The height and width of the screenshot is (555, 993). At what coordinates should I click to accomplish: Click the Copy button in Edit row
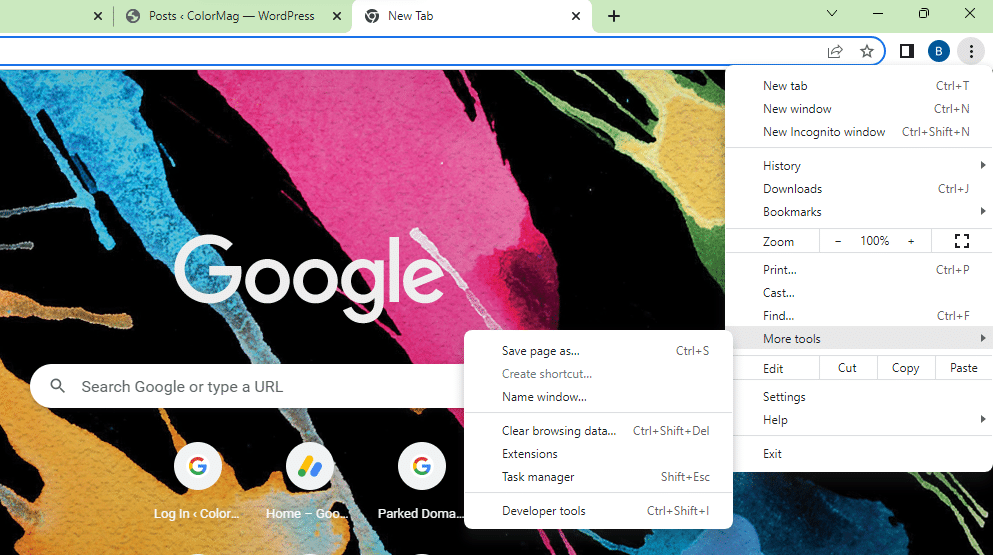coord(906,368)
